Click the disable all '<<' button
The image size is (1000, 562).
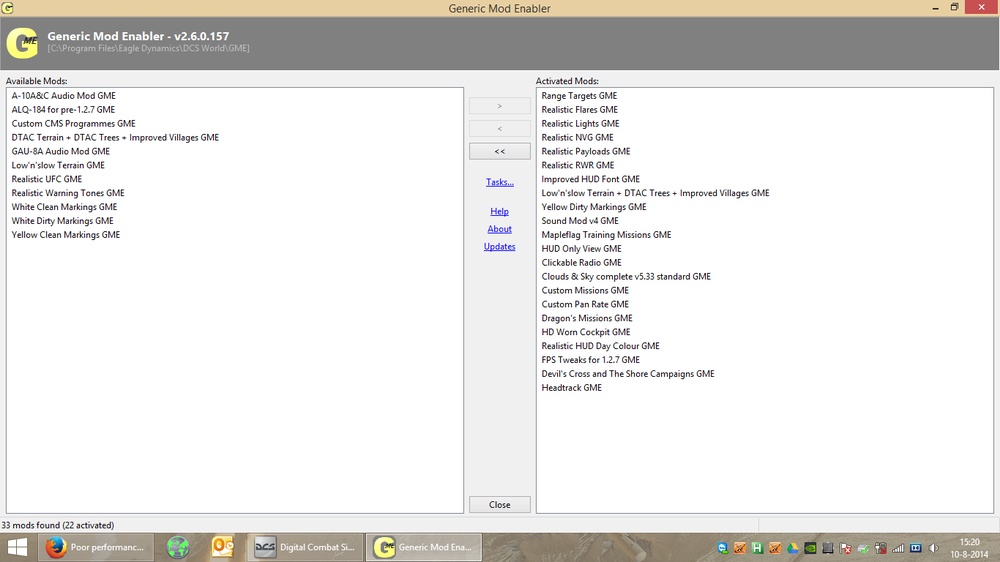click(x=499, y=151)
